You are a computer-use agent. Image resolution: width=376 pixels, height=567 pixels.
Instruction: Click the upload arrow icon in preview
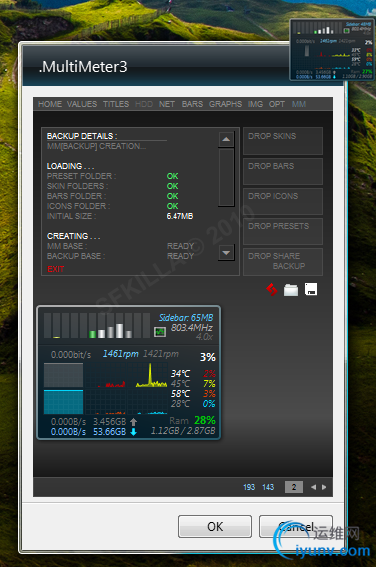(x=133, y=422)
